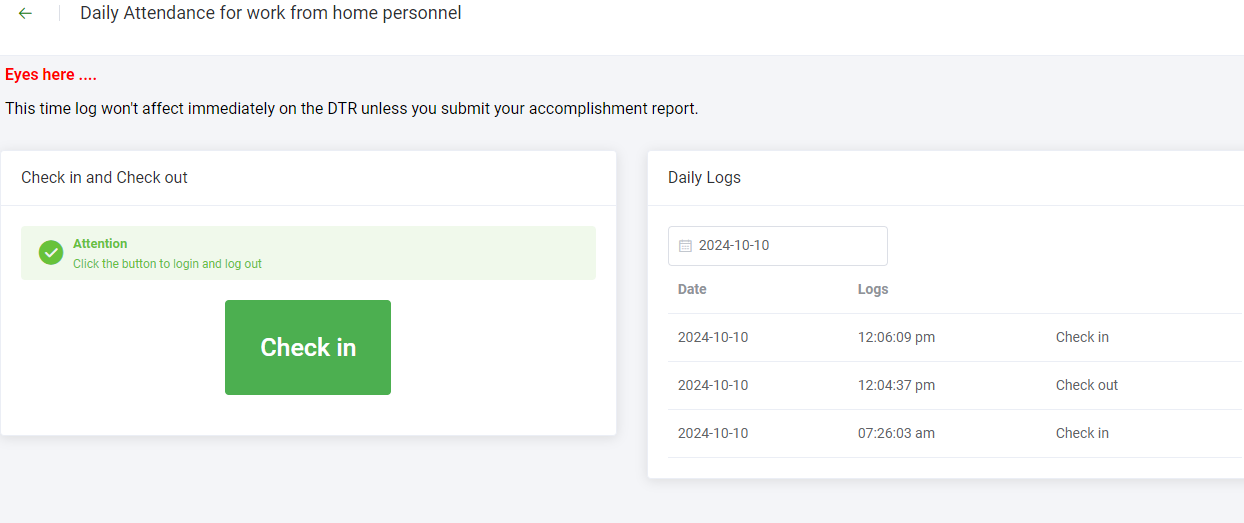
Task: Click the Daily Logs panel heading
Action: (x=704, y=178)
